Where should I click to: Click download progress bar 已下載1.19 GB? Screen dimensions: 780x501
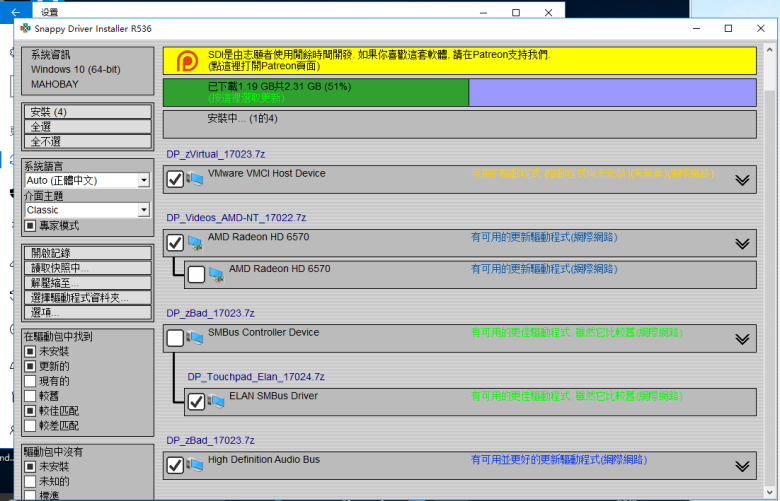(460, 92)
